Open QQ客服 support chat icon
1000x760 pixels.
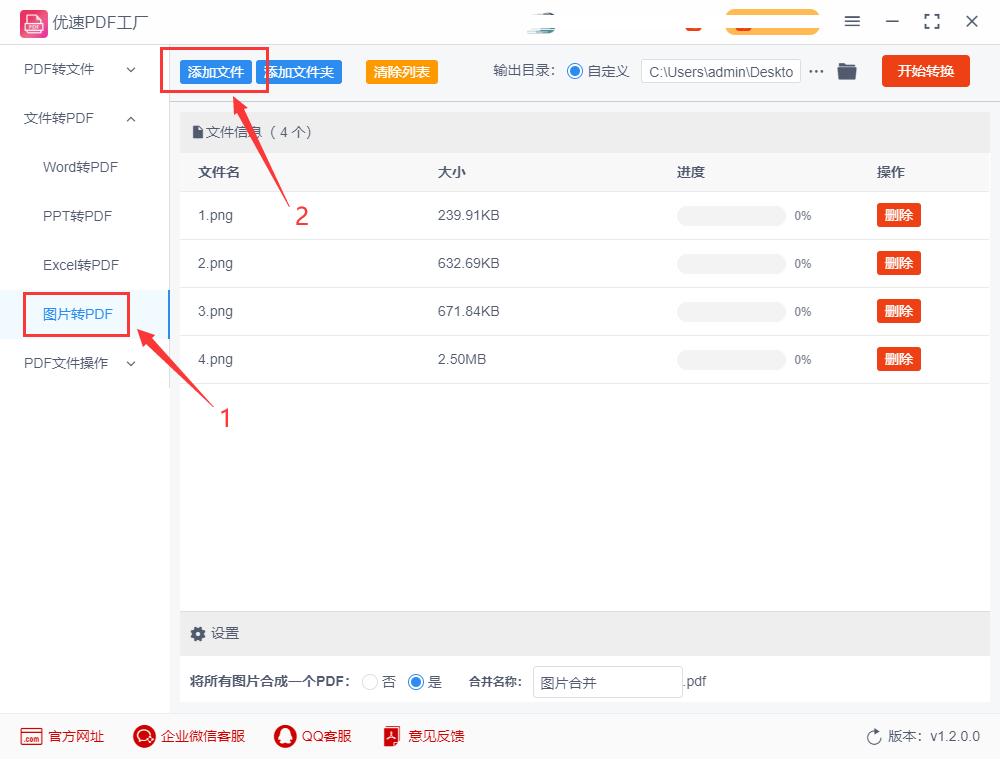click(x=283, y=736)
